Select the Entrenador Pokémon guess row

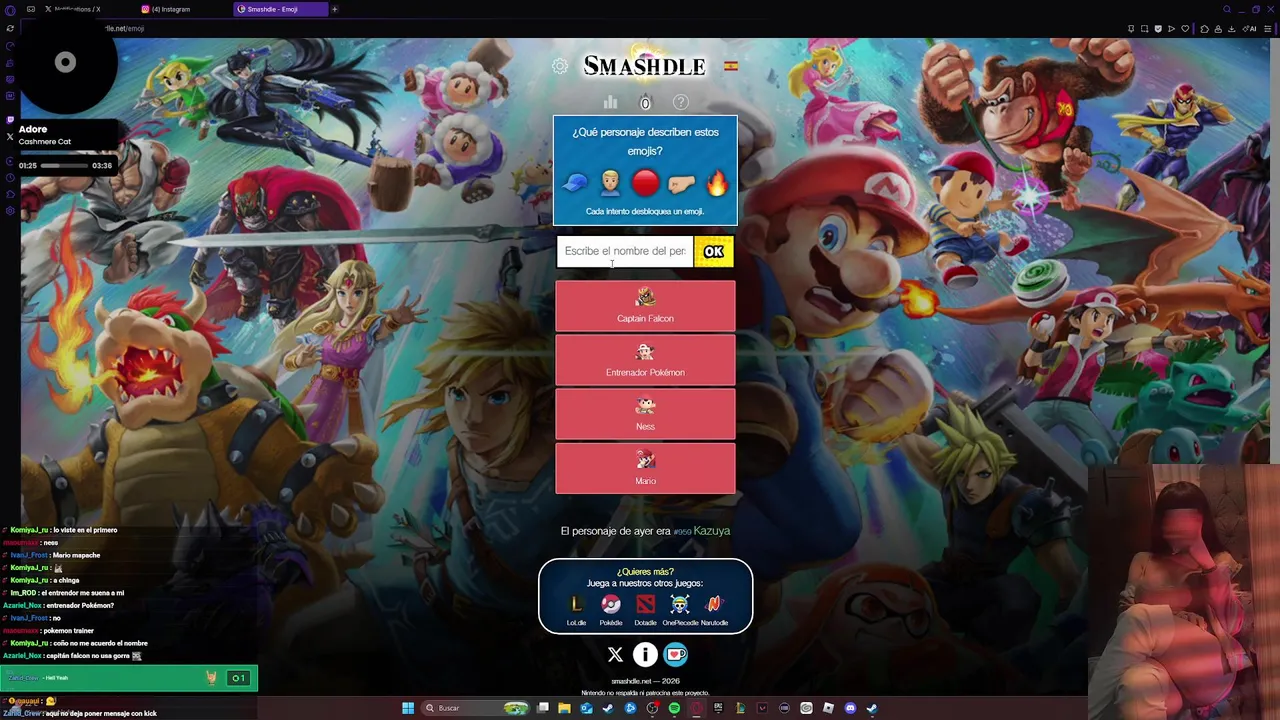[x=645, y=360]
